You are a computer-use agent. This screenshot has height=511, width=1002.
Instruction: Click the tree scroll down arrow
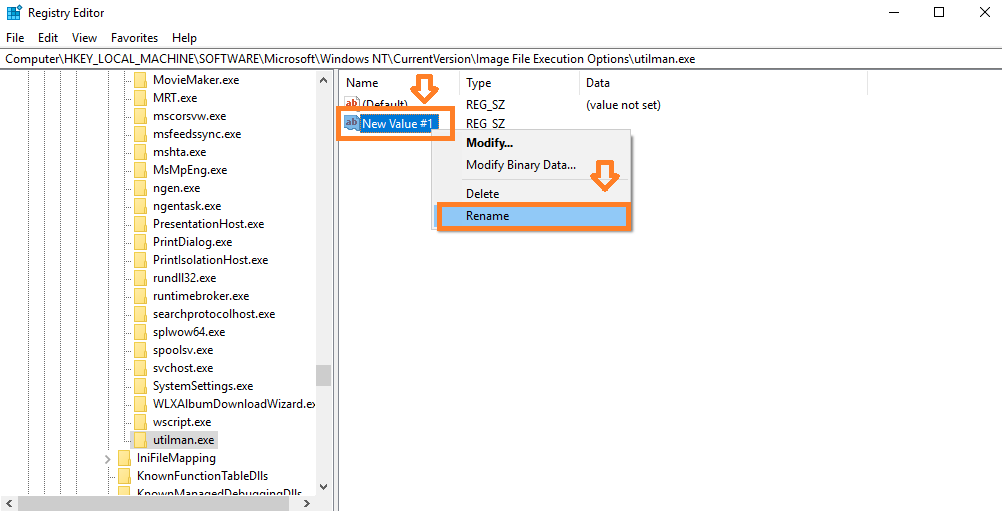323,487
